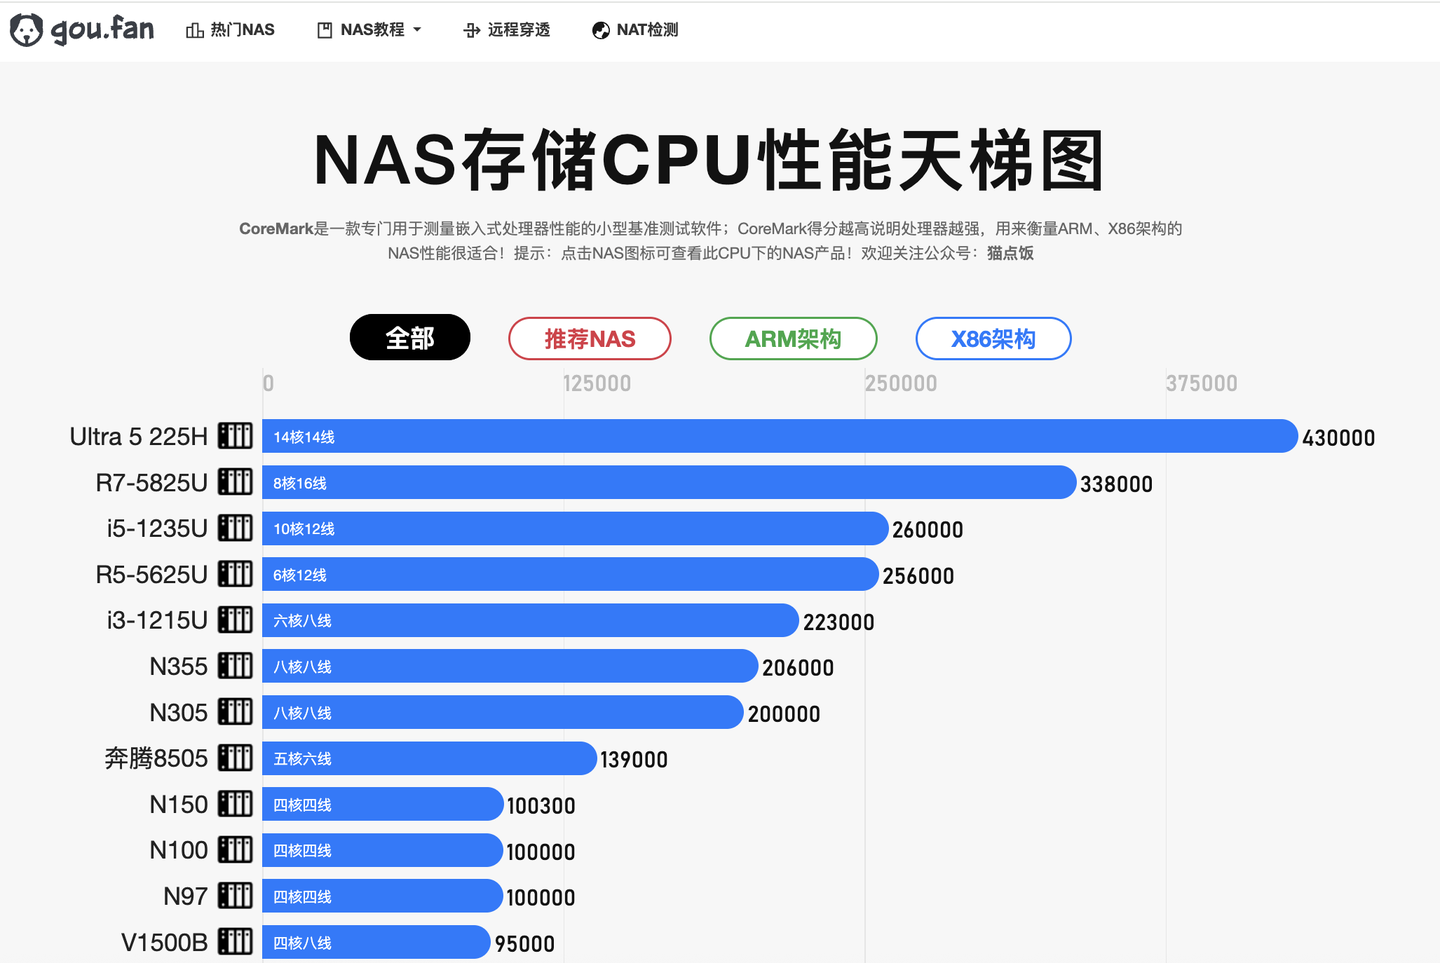Click the N100 label

tap(179, 850)
